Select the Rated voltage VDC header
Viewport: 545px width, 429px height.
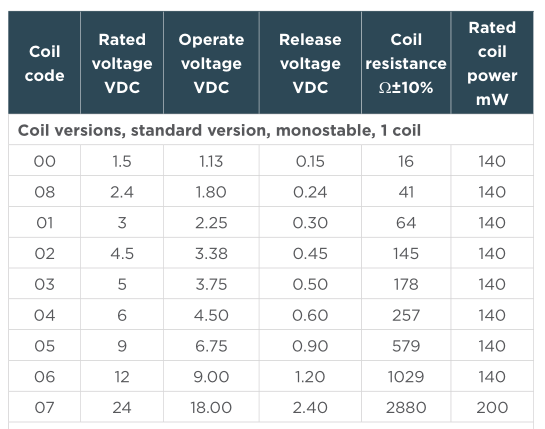click(122, 63)
